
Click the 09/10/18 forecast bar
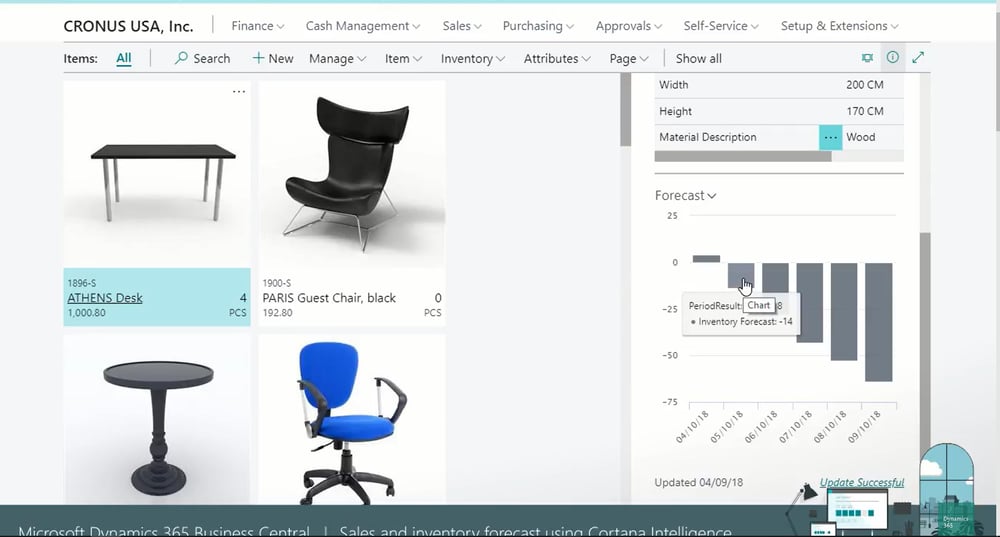coord(878,322)
